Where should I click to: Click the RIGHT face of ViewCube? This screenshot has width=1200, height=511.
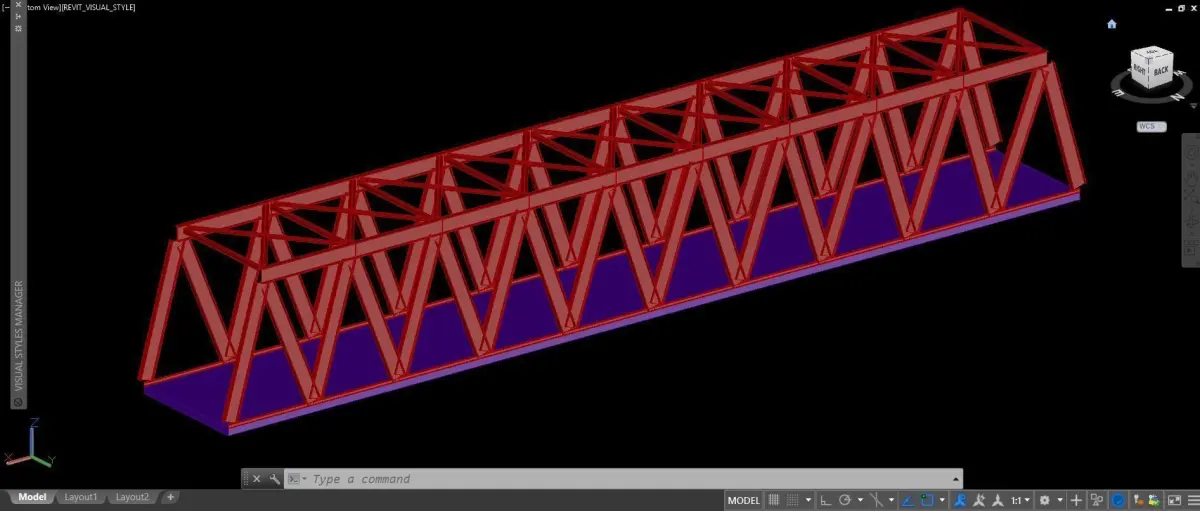click(x=1139, y=70)
